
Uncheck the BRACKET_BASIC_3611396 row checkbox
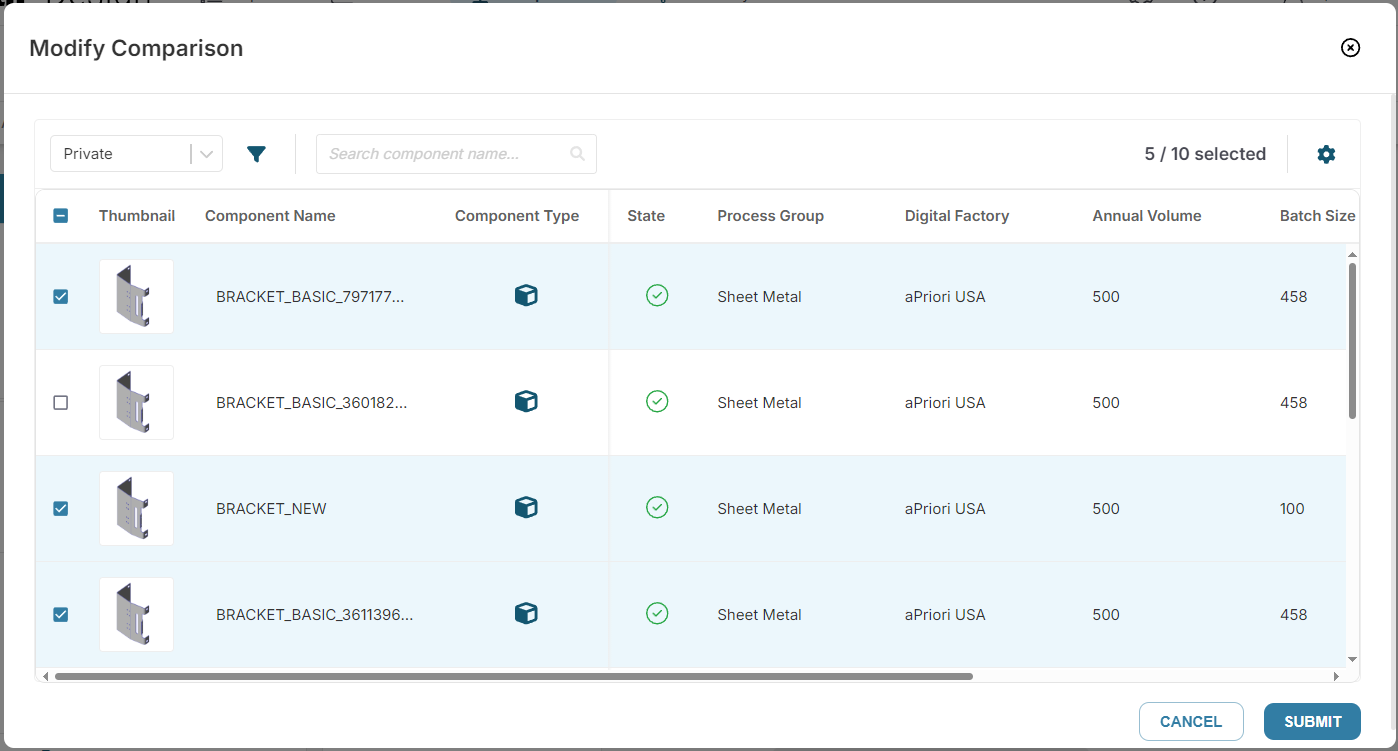pos(61,614)
